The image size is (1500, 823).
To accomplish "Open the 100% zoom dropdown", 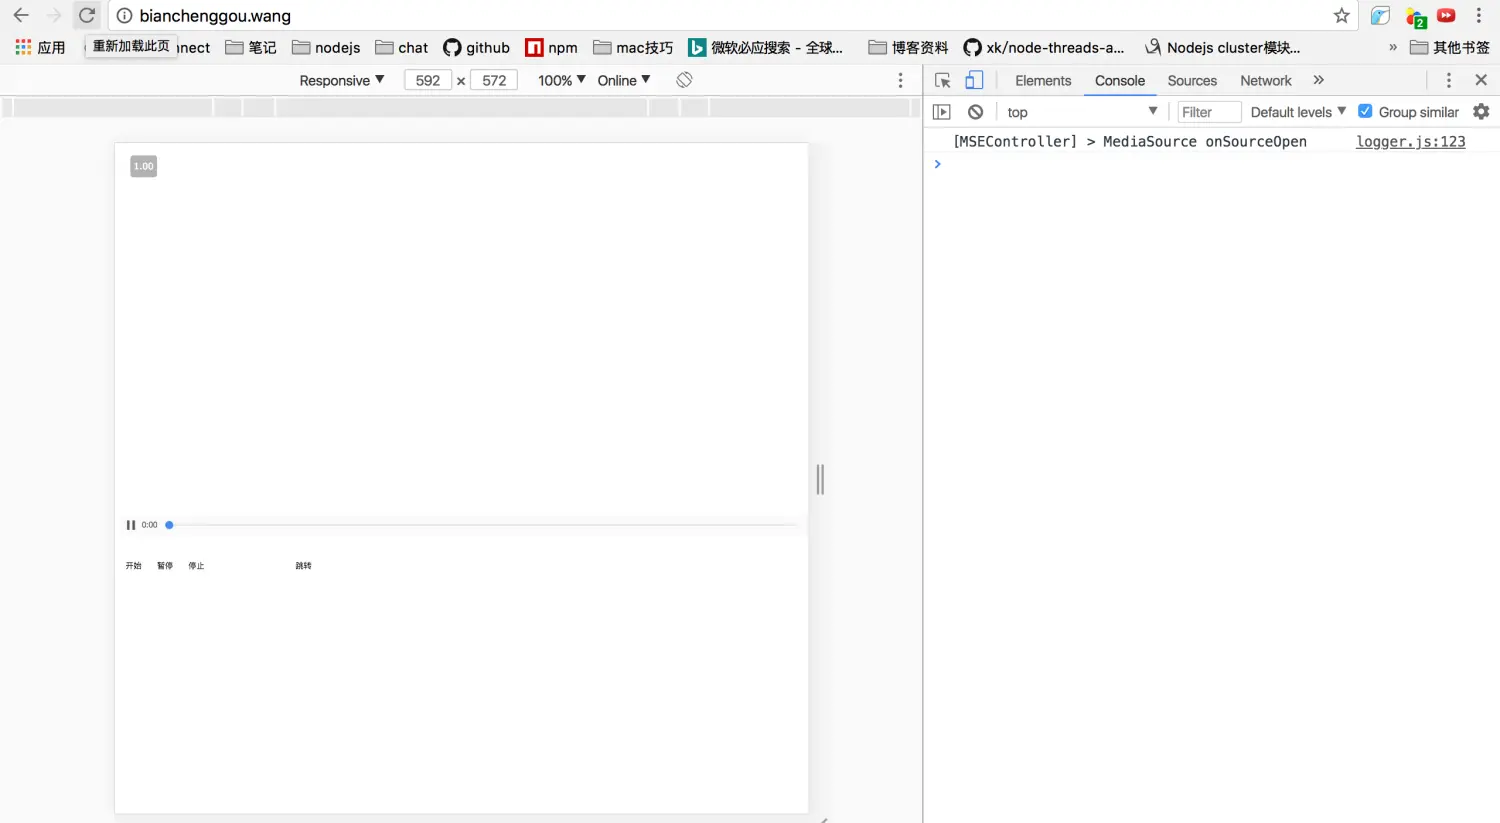I will point(562,80).
